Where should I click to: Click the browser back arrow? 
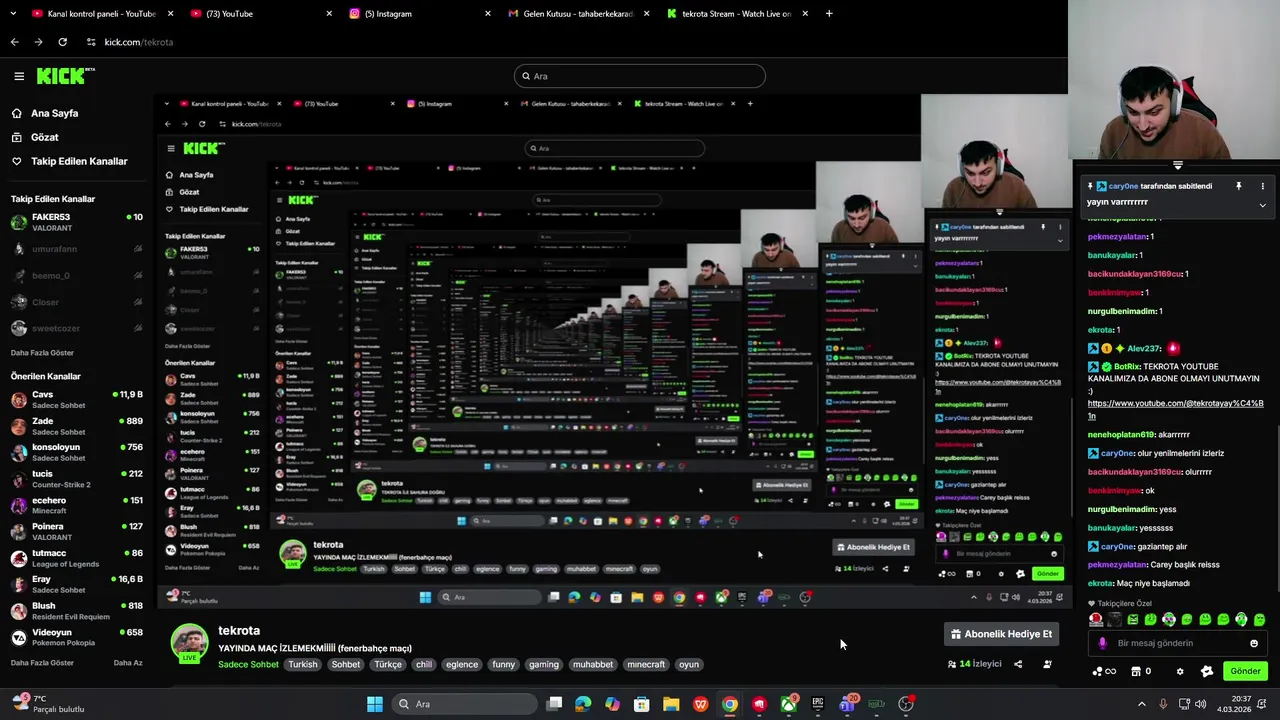(14, 42)
